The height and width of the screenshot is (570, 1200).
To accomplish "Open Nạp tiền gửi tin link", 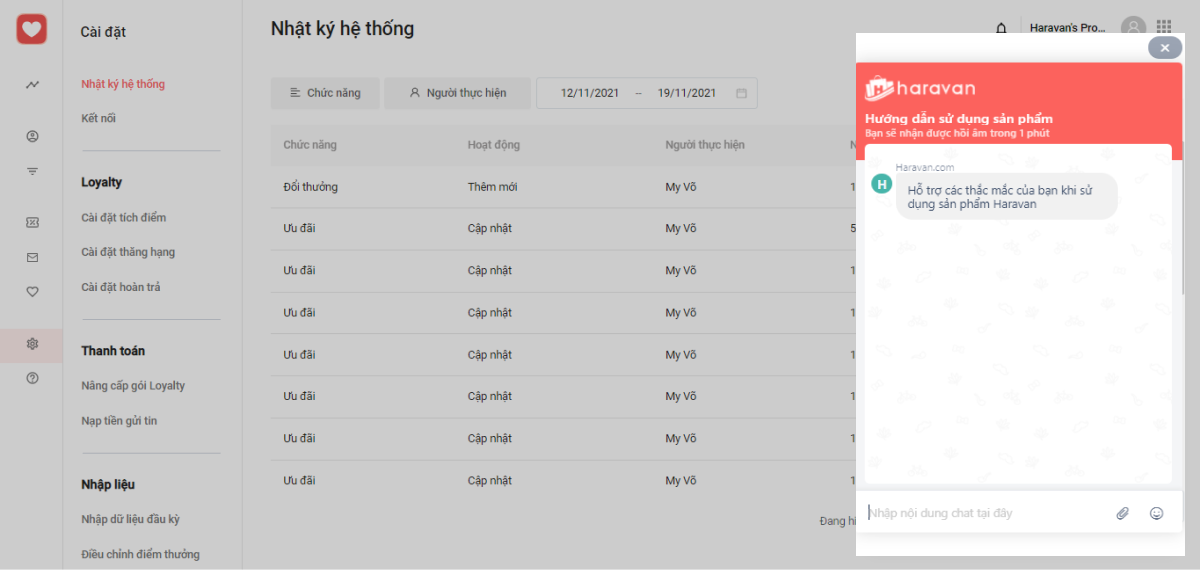I will 119,421.
